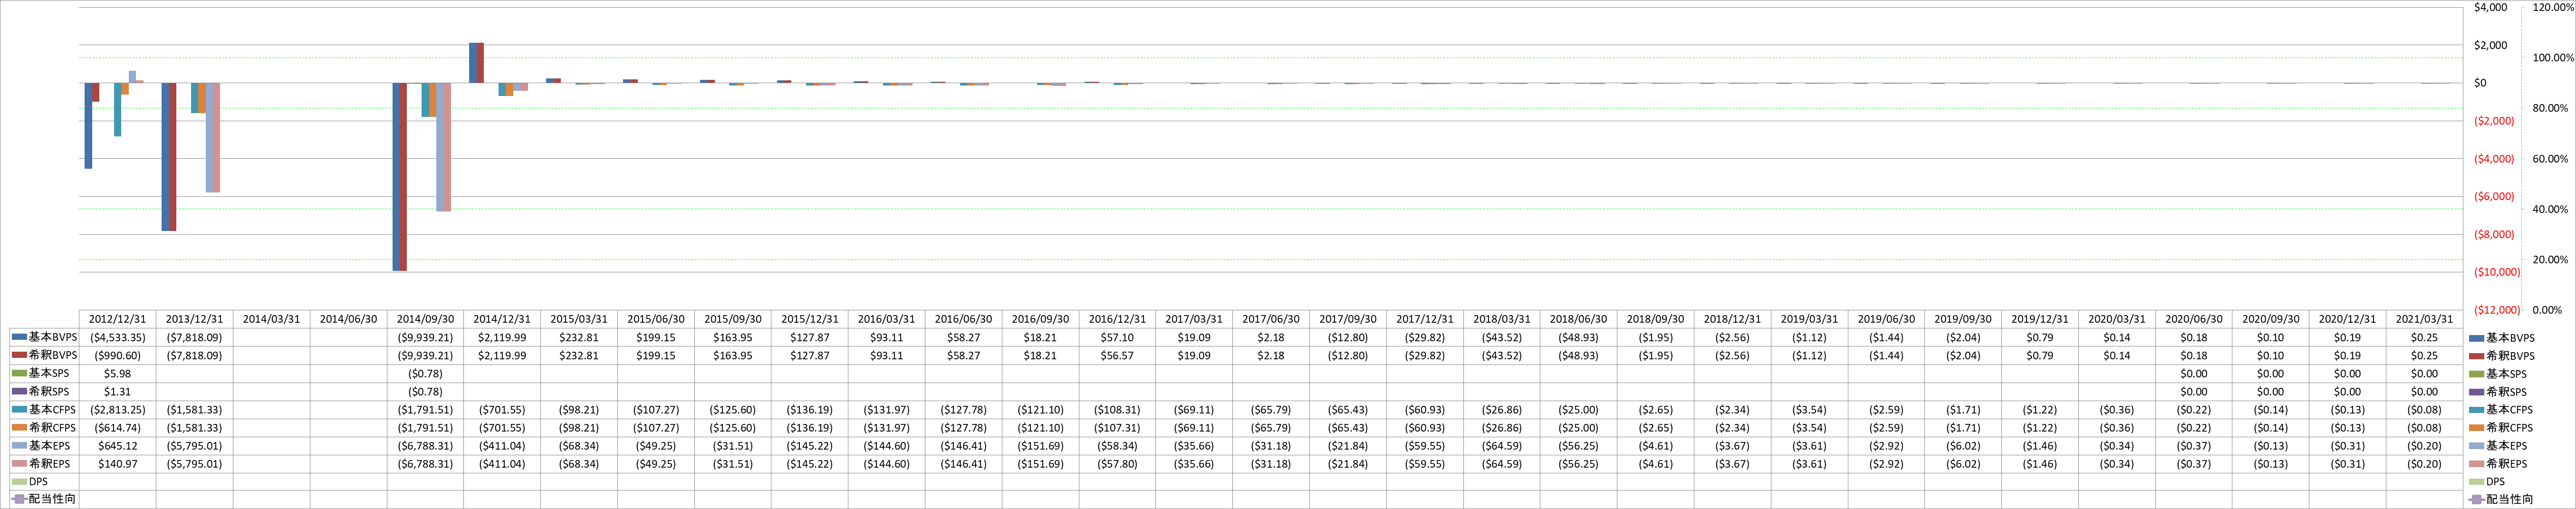Click the ($58.34) 基本EPS cell

point(1118,446)
